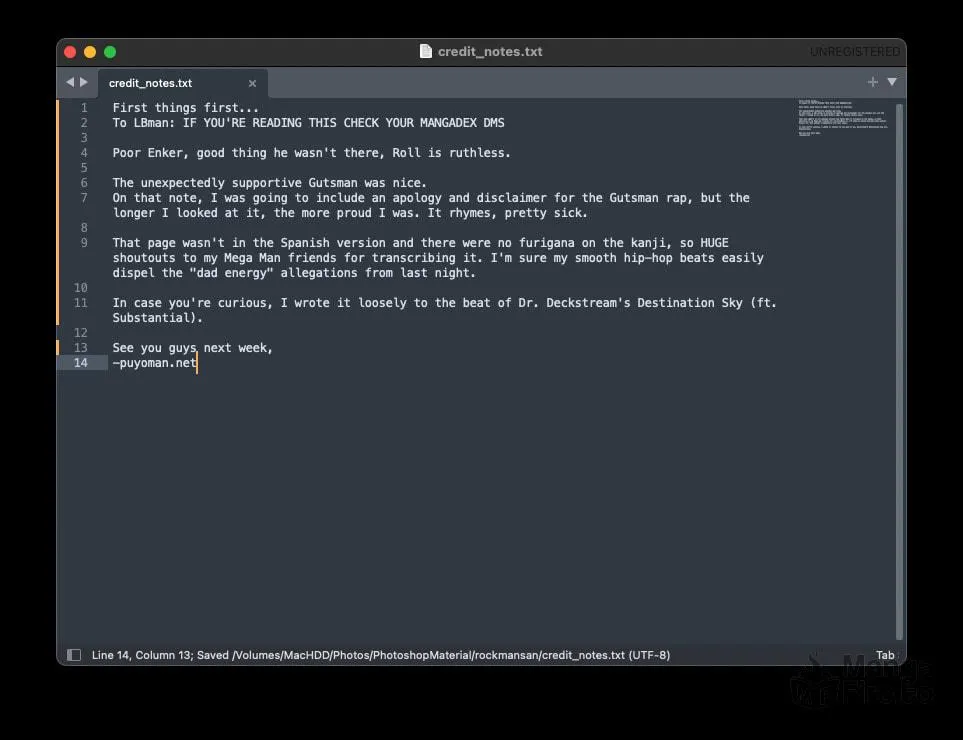Click the document icon in title bar
The image size is (963, 740).
click(426, 52)
